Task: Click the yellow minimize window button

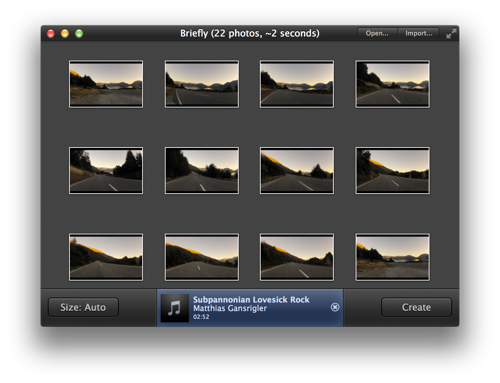Action: (x=65, y=33)
